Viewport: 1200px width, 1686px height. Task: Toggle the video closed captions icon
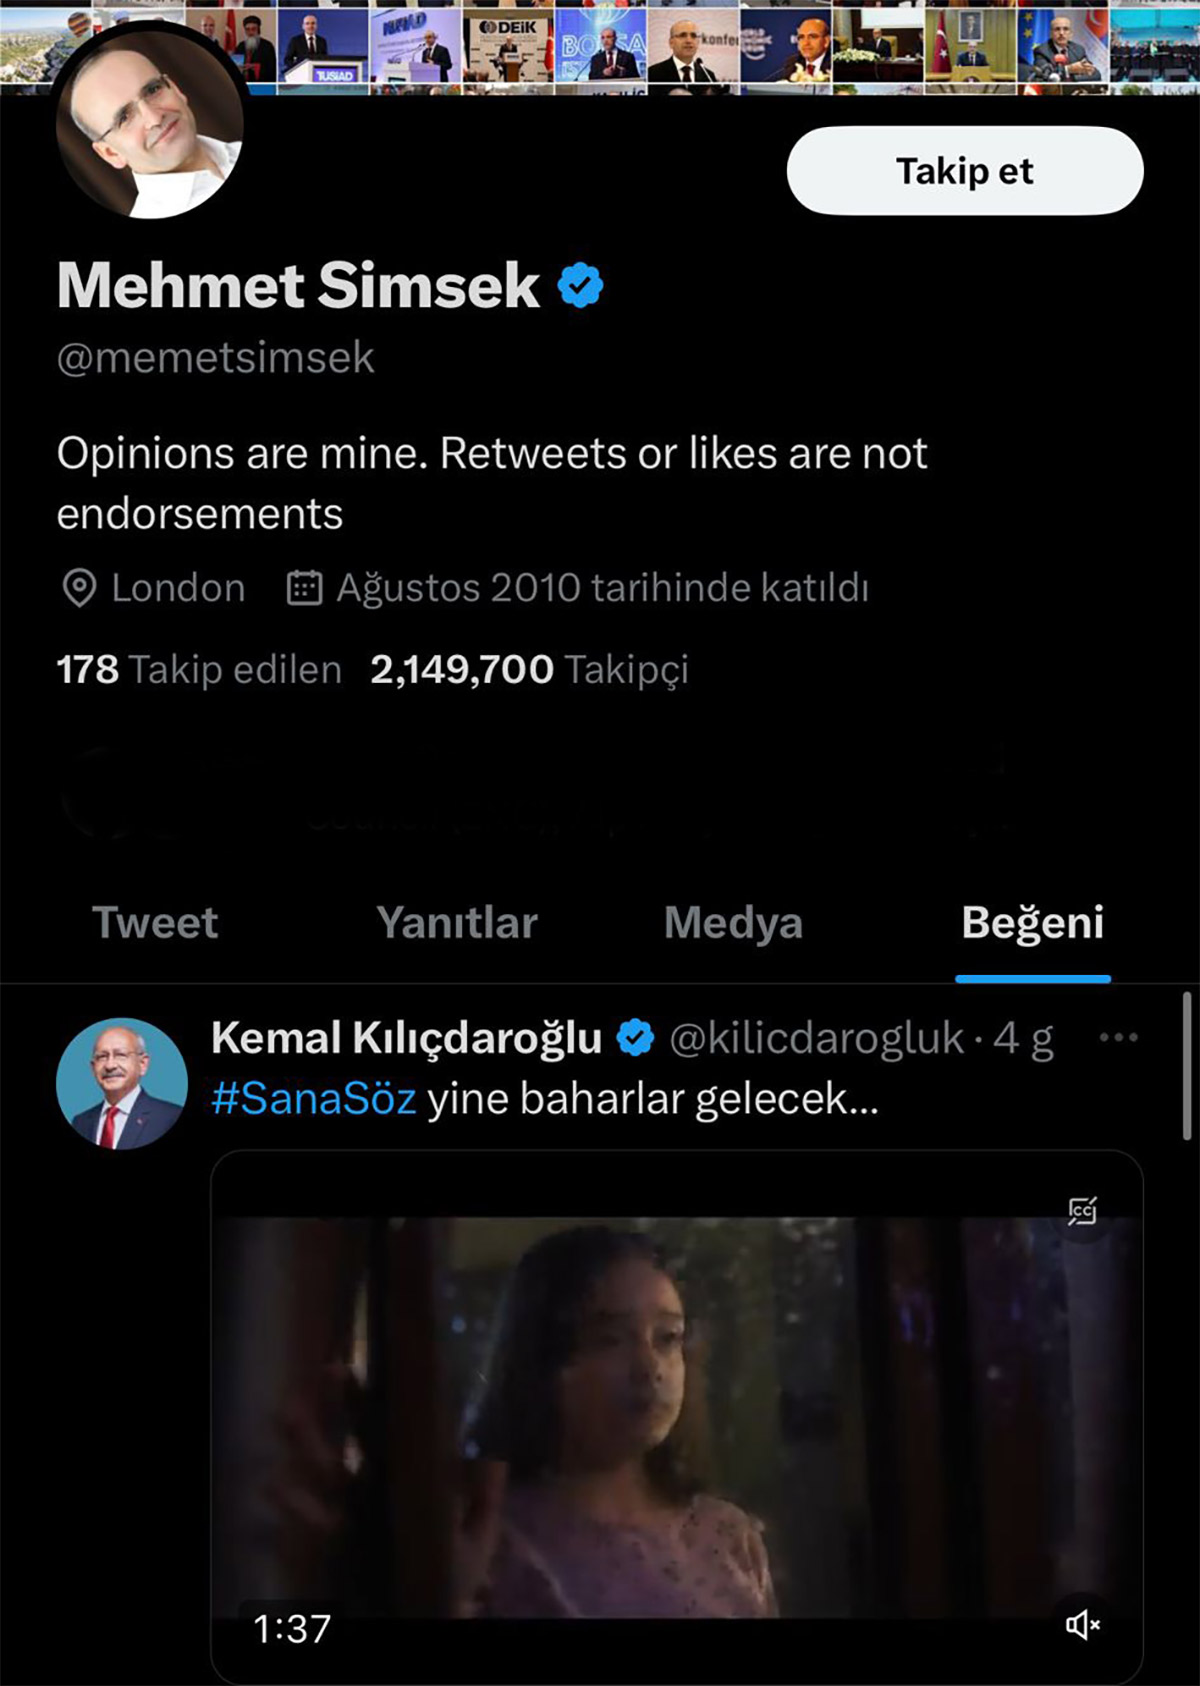[1082, 1211]
